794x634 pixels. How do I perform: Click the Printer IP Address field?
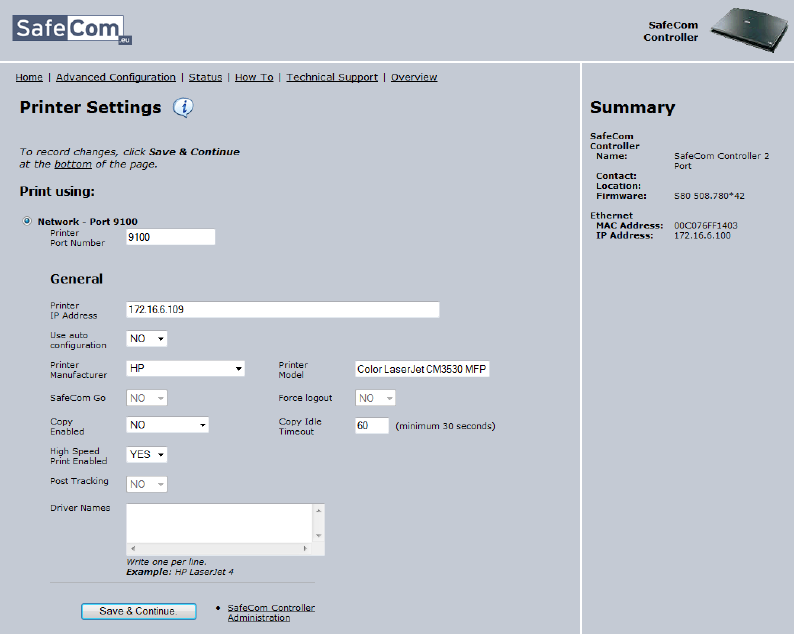(283, 309)
